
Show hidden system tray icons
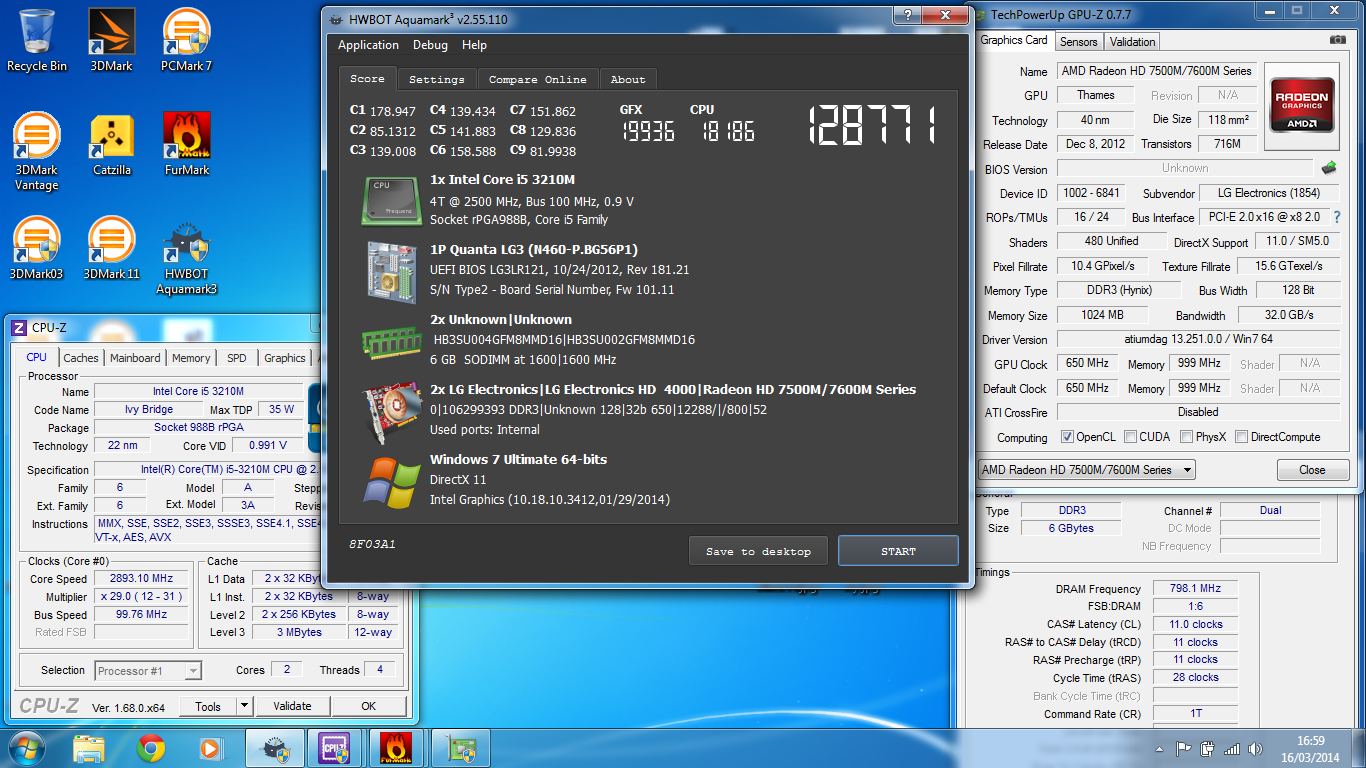(x=1160, y=749)
